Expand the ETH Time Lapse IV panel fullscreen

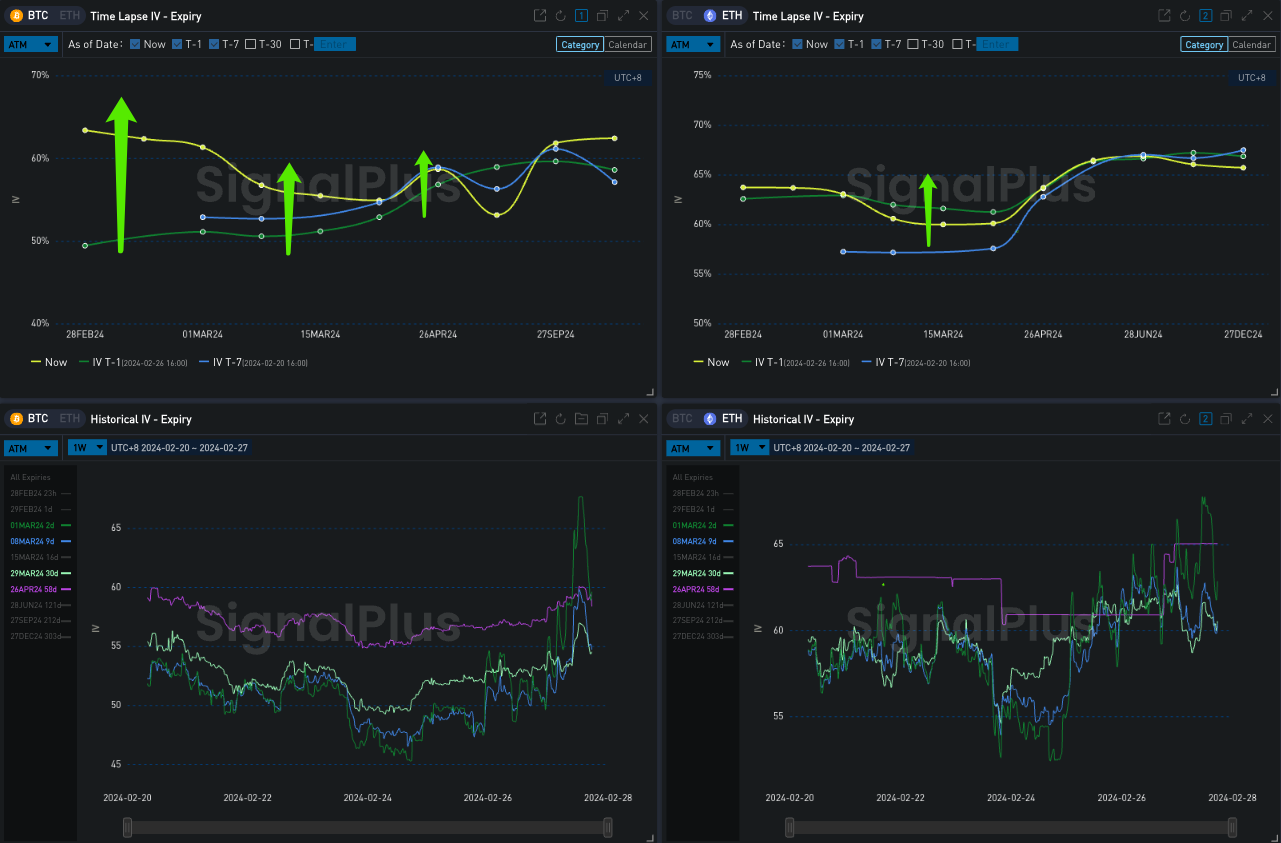pyautogui.click(x=1247, y=16)
